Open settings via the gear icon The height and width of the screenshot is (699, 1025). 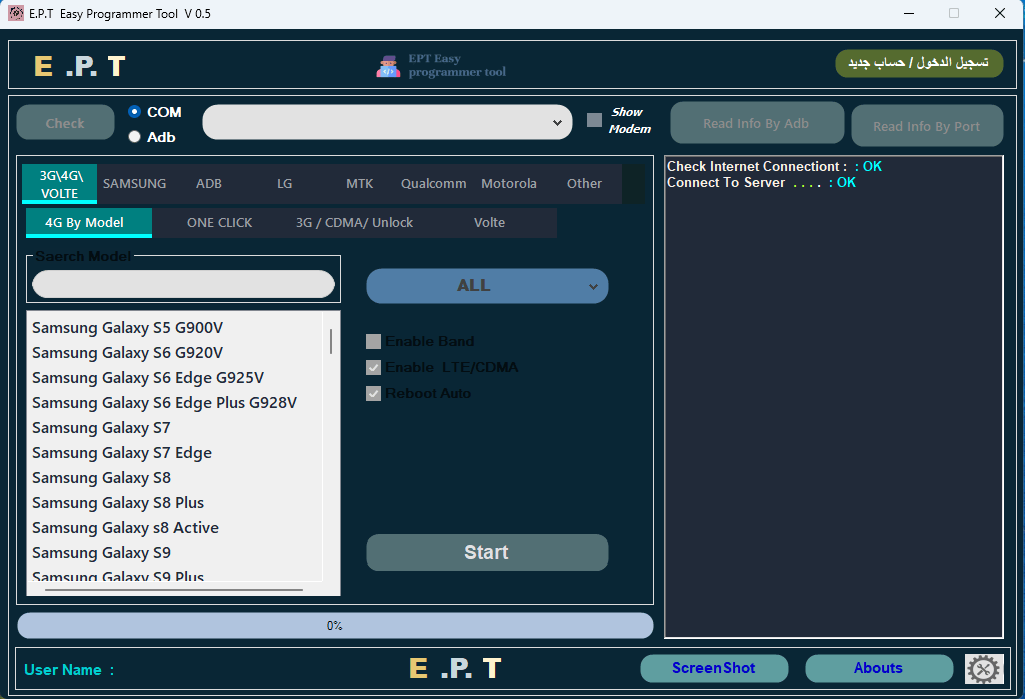coord(983,669)
